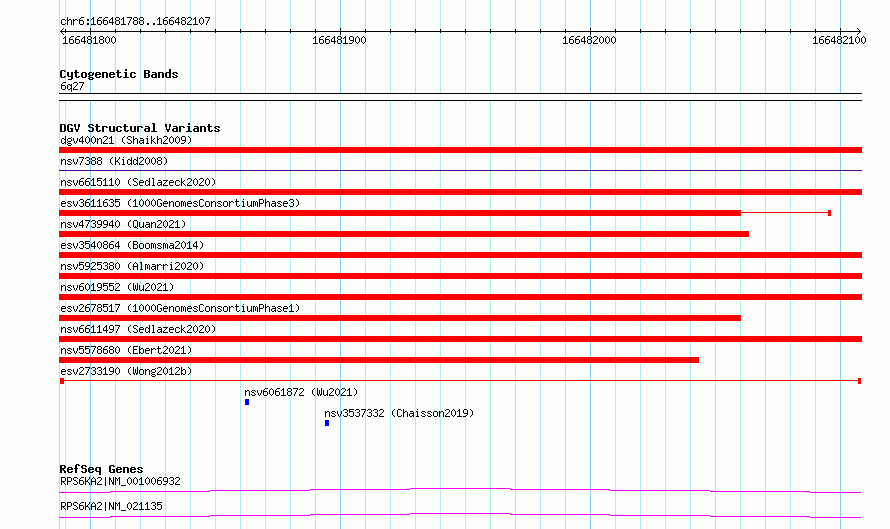Viewport: 890px width, 529px height.
Task: Click the 166481900 ruler position
Action: click(339, 40)
